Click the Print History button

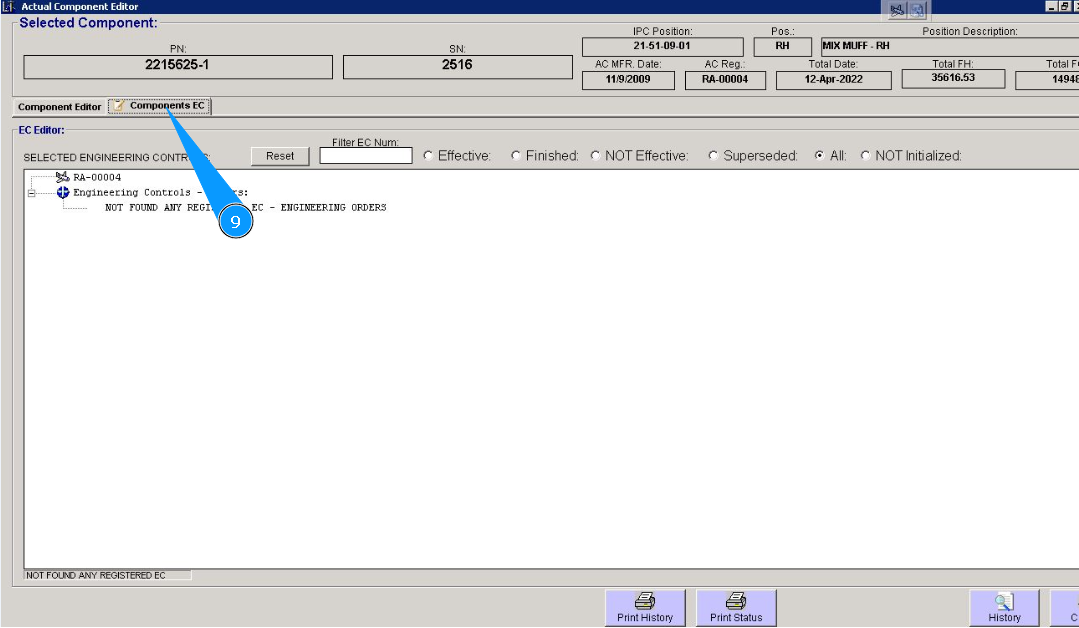[x=645, y=608]
